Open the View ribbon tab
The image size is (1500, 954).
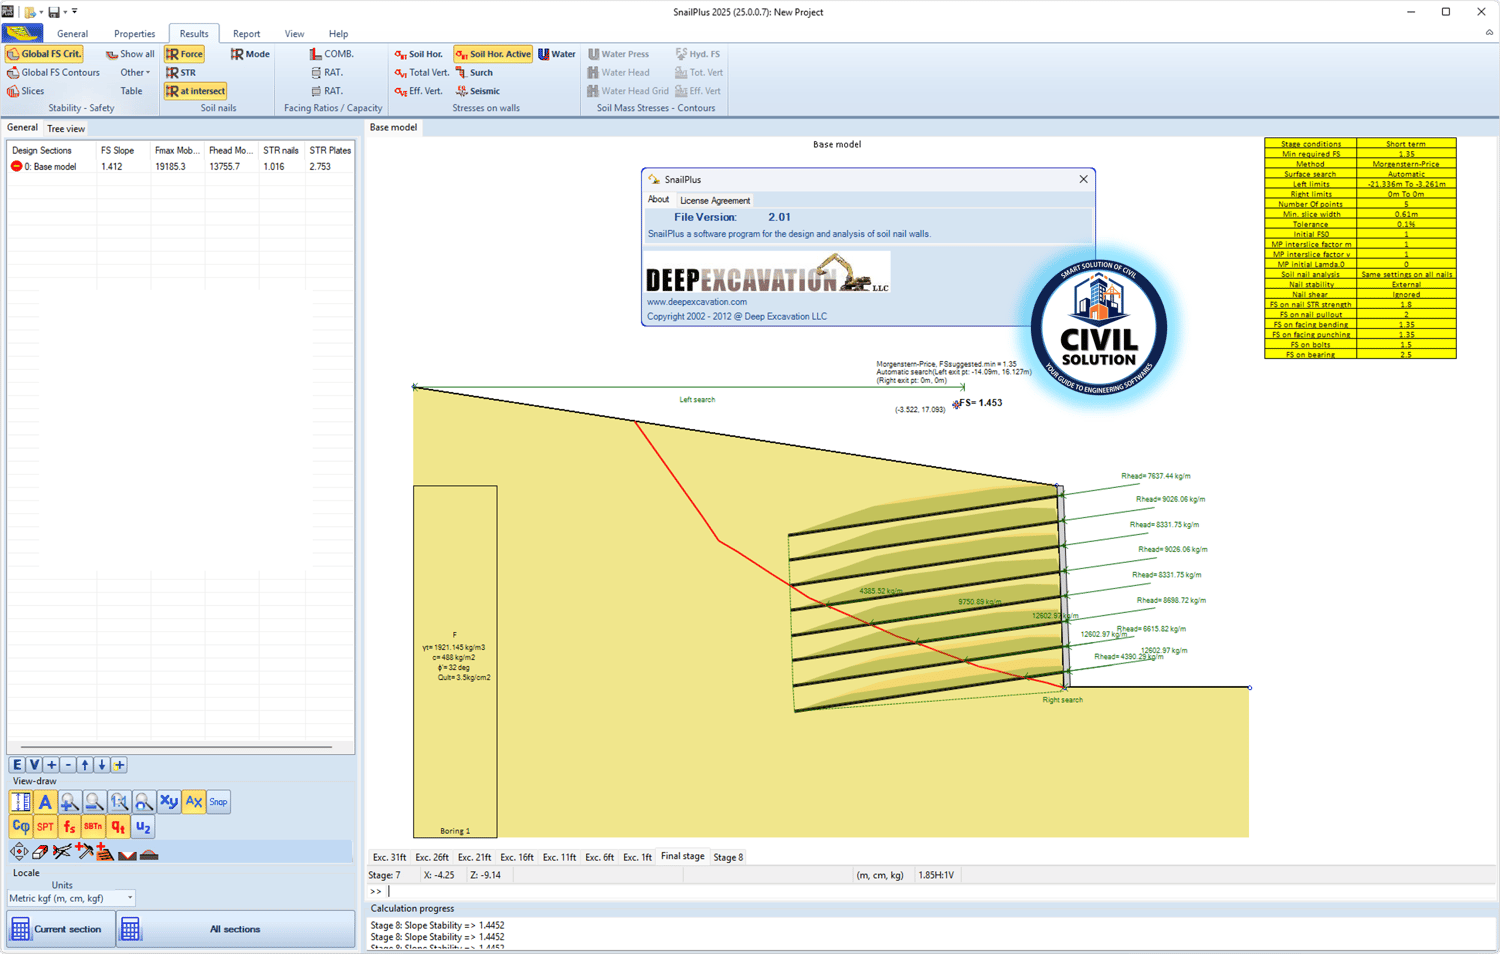click(294, 34)
